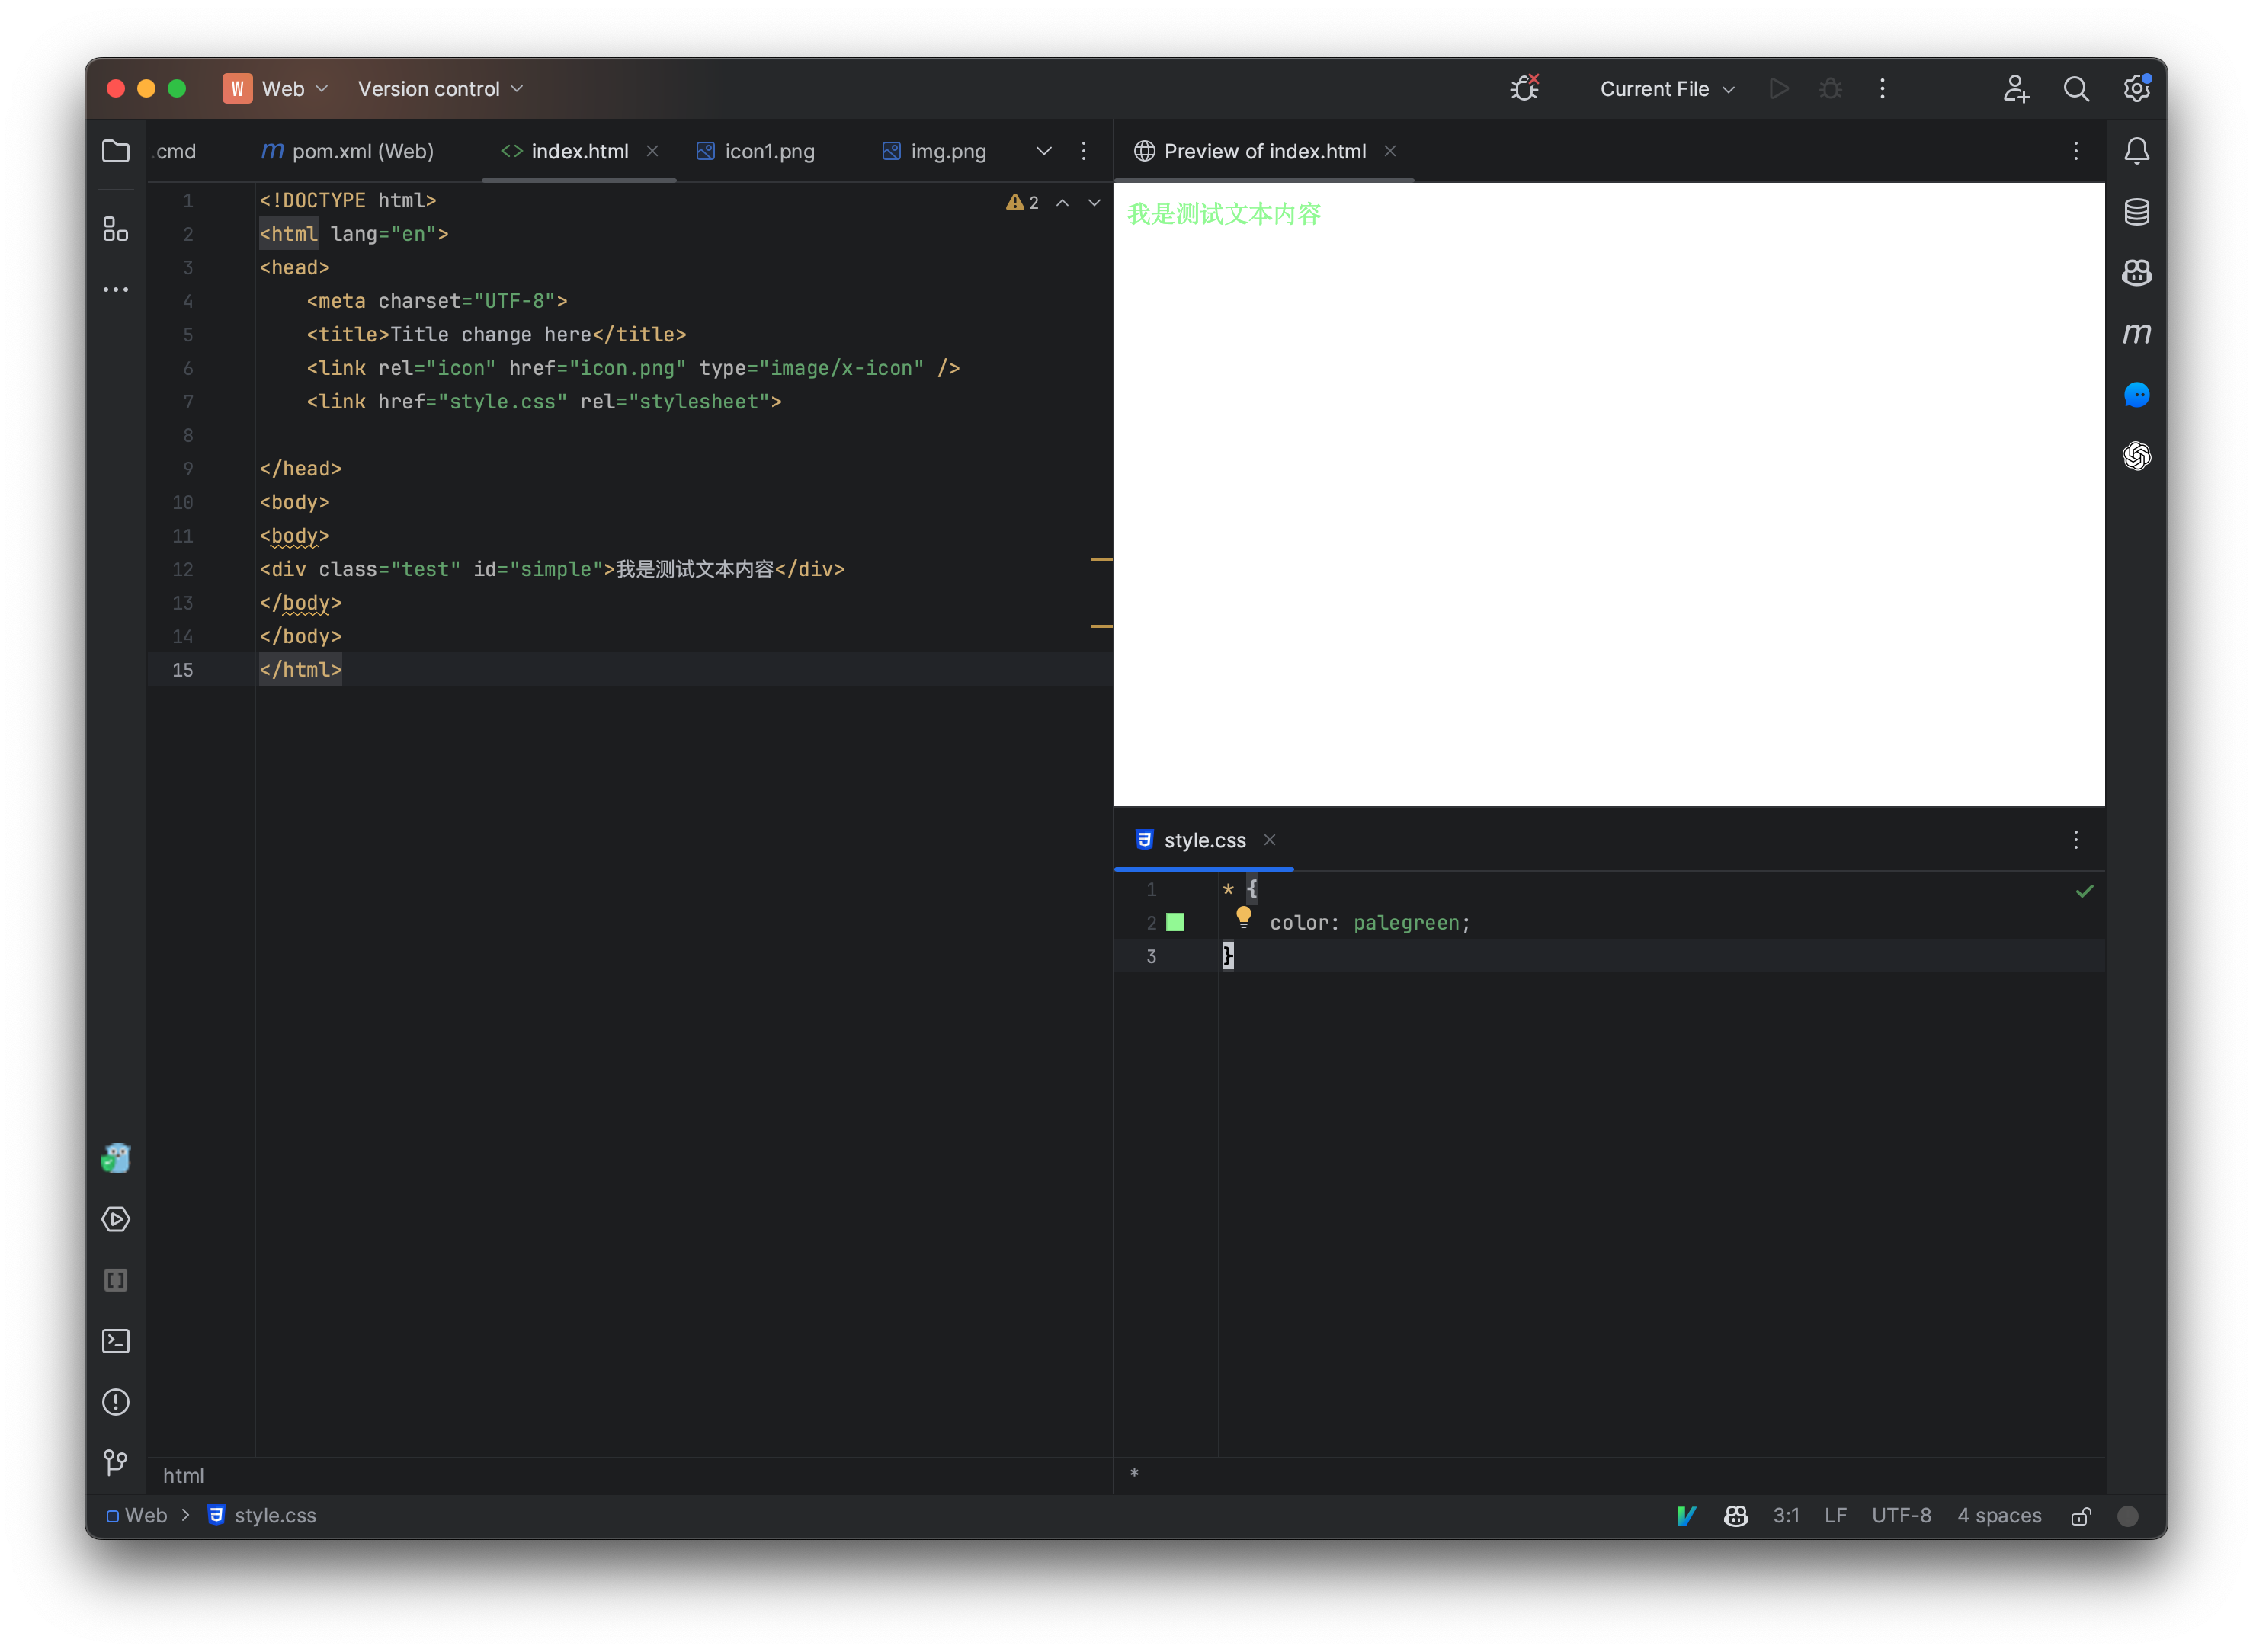
Task: Expand the Version control menu
Action: tap(441, 89)
